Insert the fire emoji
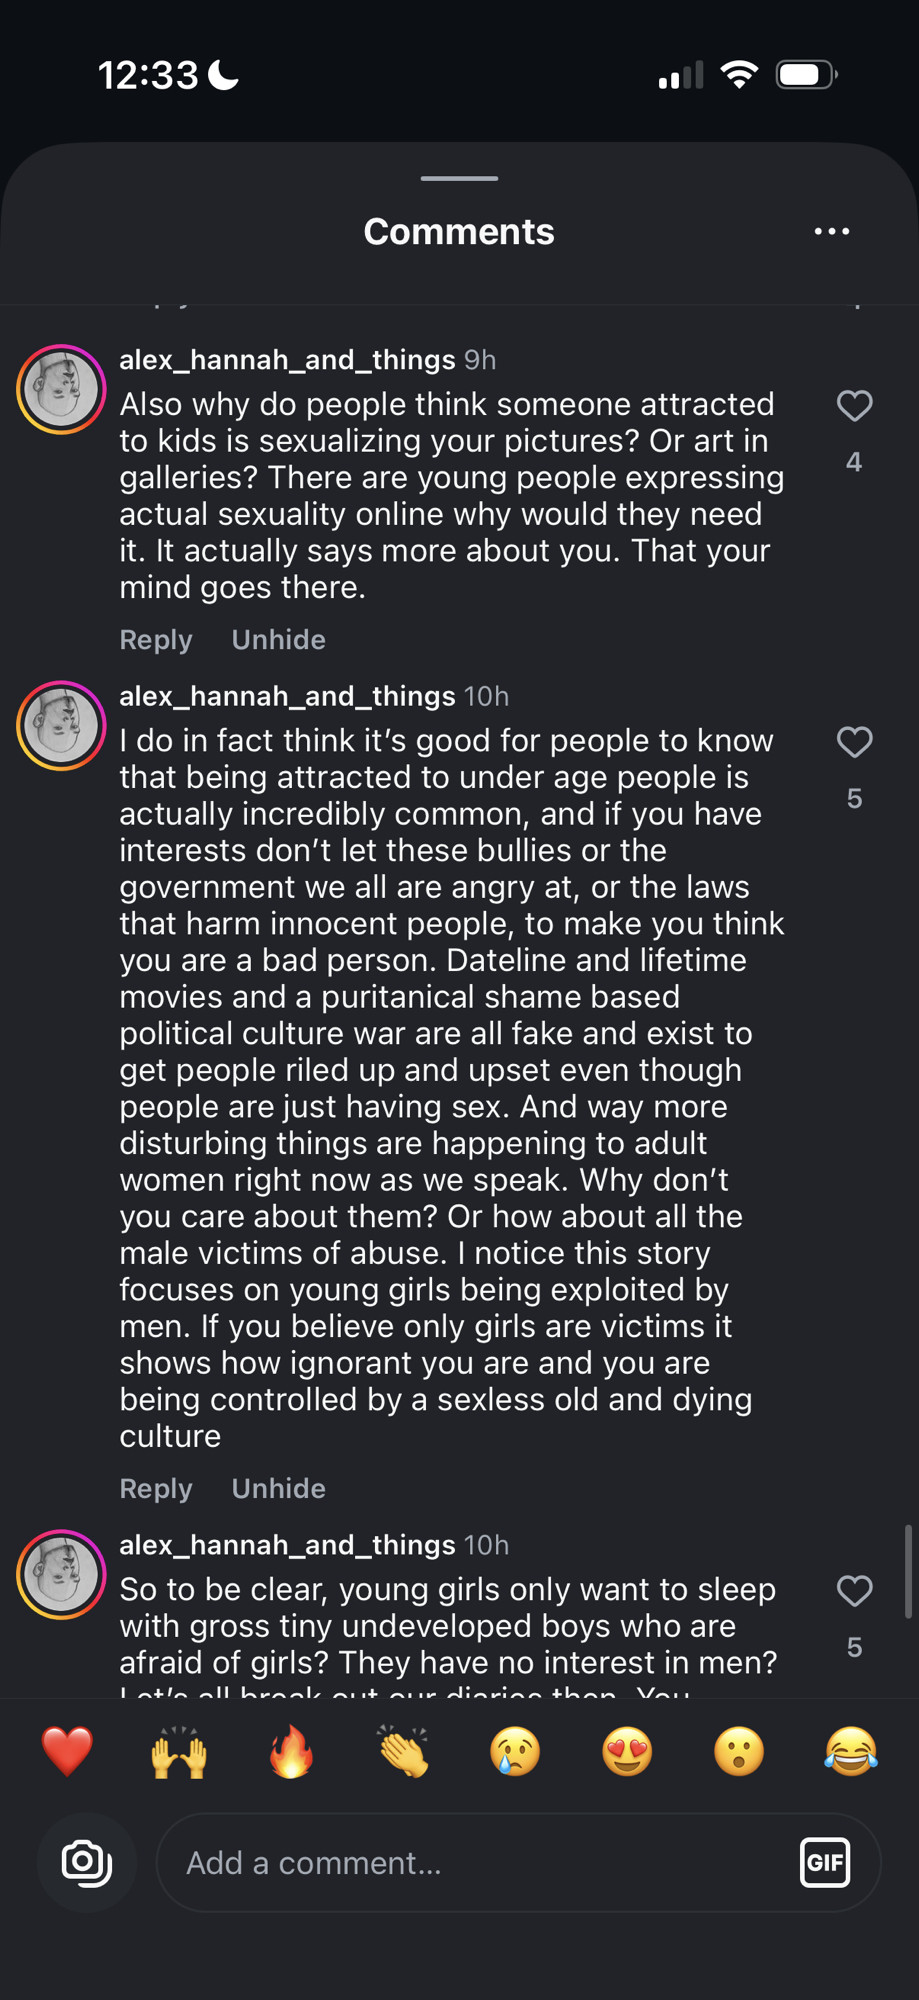 click(x=291, y=1752)
